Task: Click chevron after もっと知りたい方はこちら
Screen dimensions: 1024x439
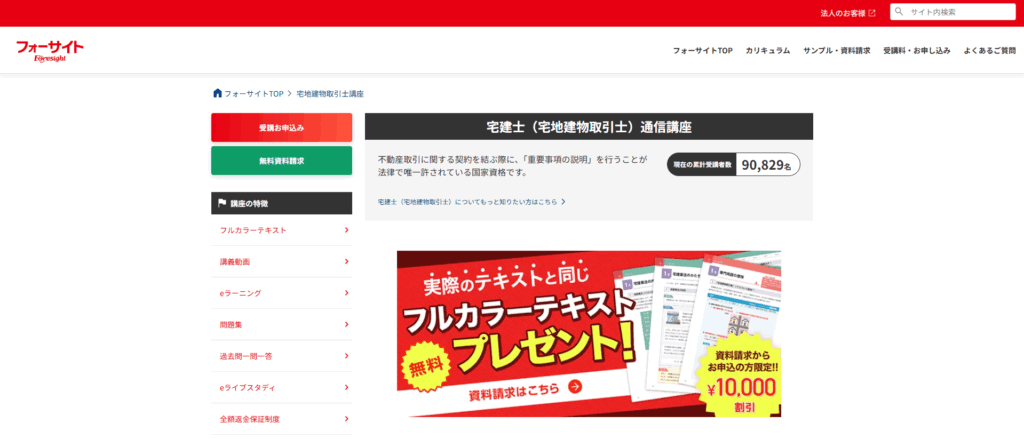Action: [563, 203]
